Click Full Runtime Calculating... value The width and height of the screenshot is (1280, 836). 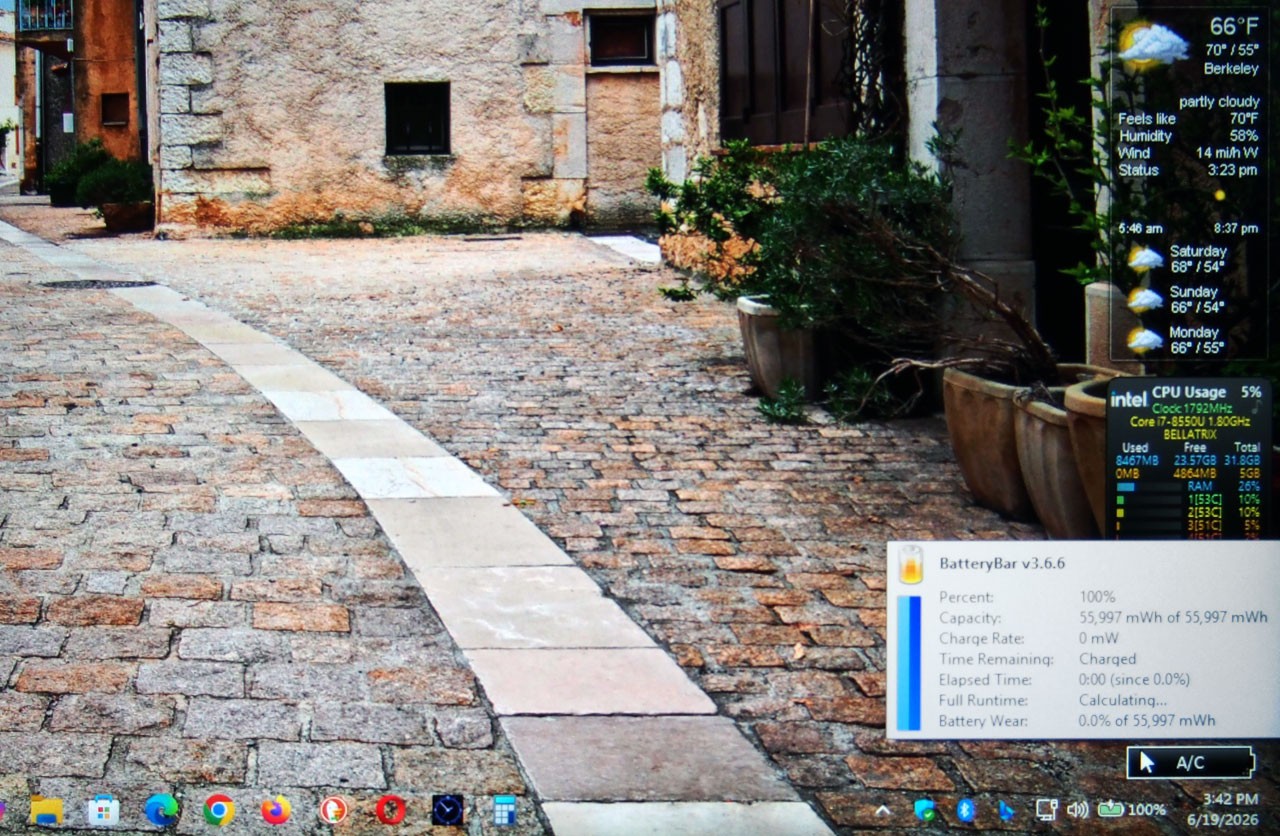coord(1122,700)
